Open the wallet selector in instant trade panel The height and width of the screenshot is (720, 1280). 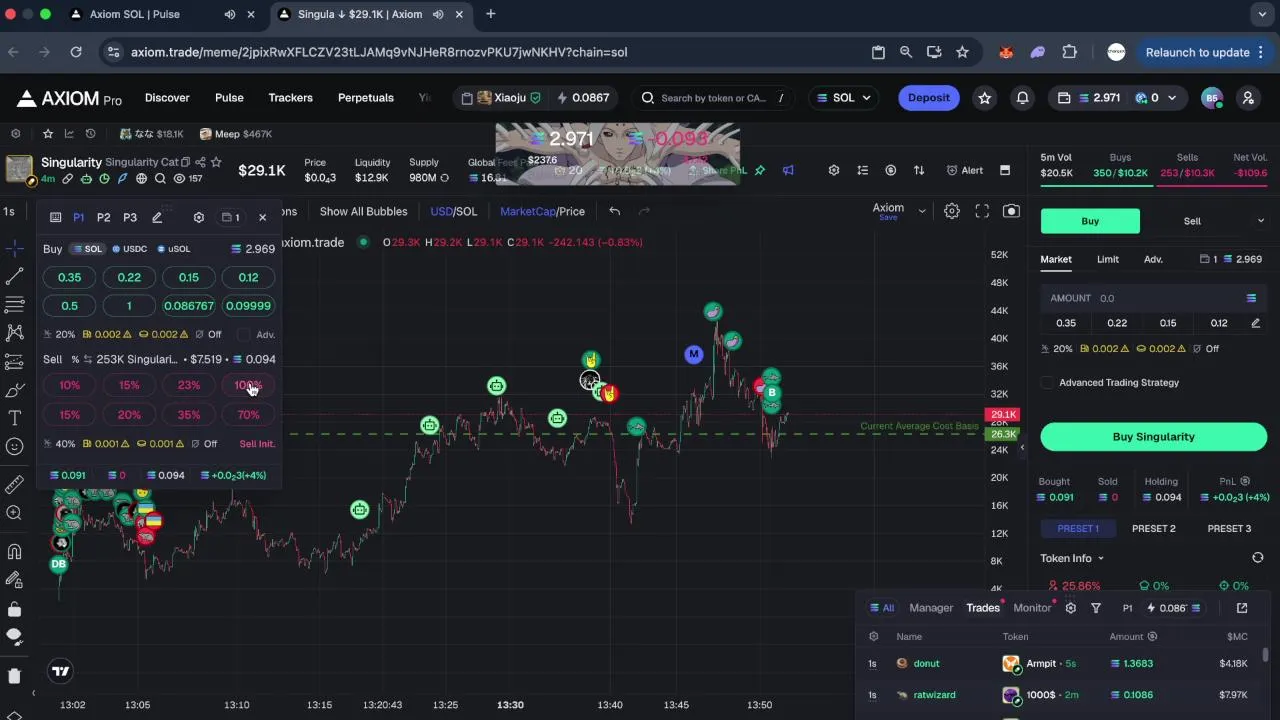231,217
